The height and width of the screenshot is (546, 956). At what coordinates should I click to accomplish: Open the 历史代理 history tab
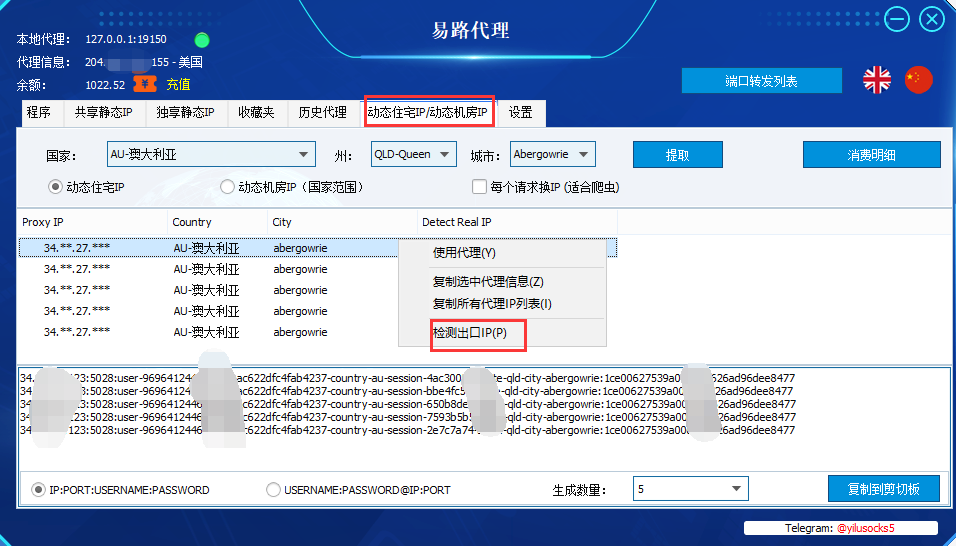pyautogui.click(x=323, y=113)
